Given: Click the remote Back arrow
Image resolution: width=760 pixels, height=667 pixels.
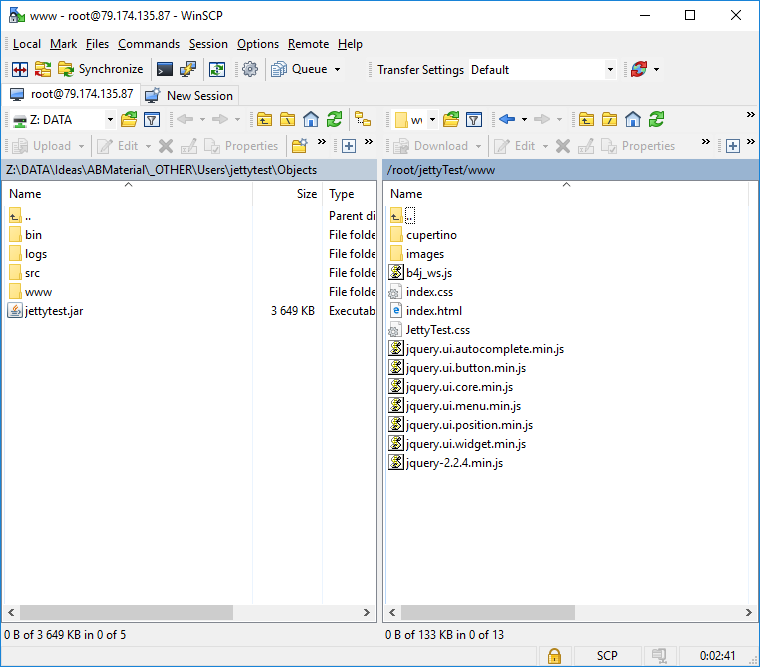Looking at the screenshot, I should [x=507, y=119].
